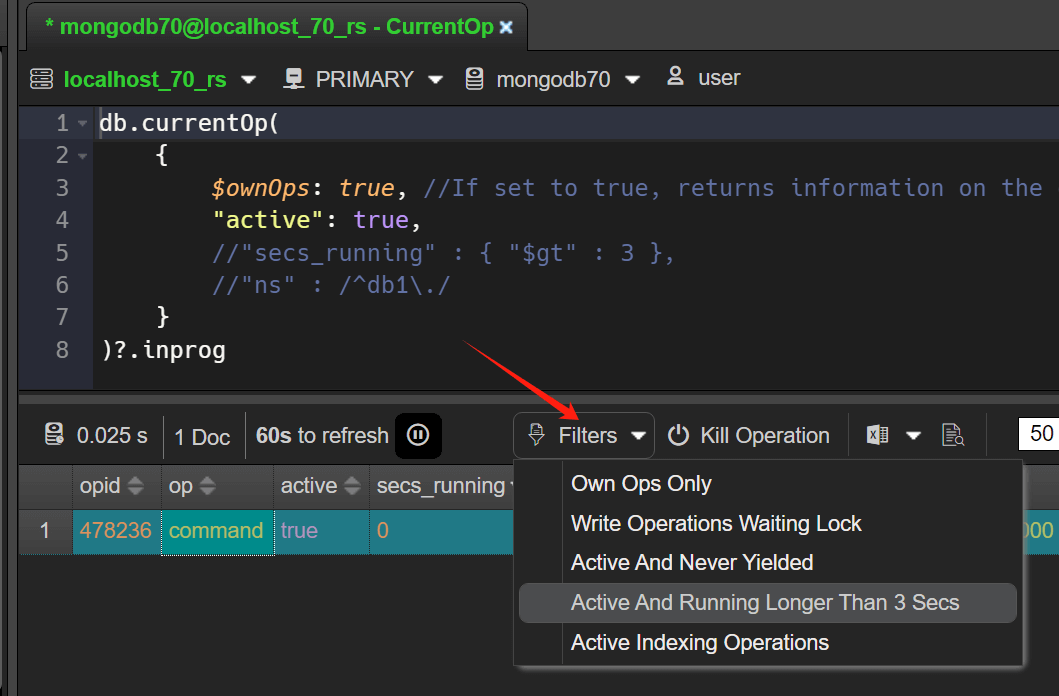Viewport: 1059px width, 696px height.
Task: Click the 'user' label
Action: point(719,78)
